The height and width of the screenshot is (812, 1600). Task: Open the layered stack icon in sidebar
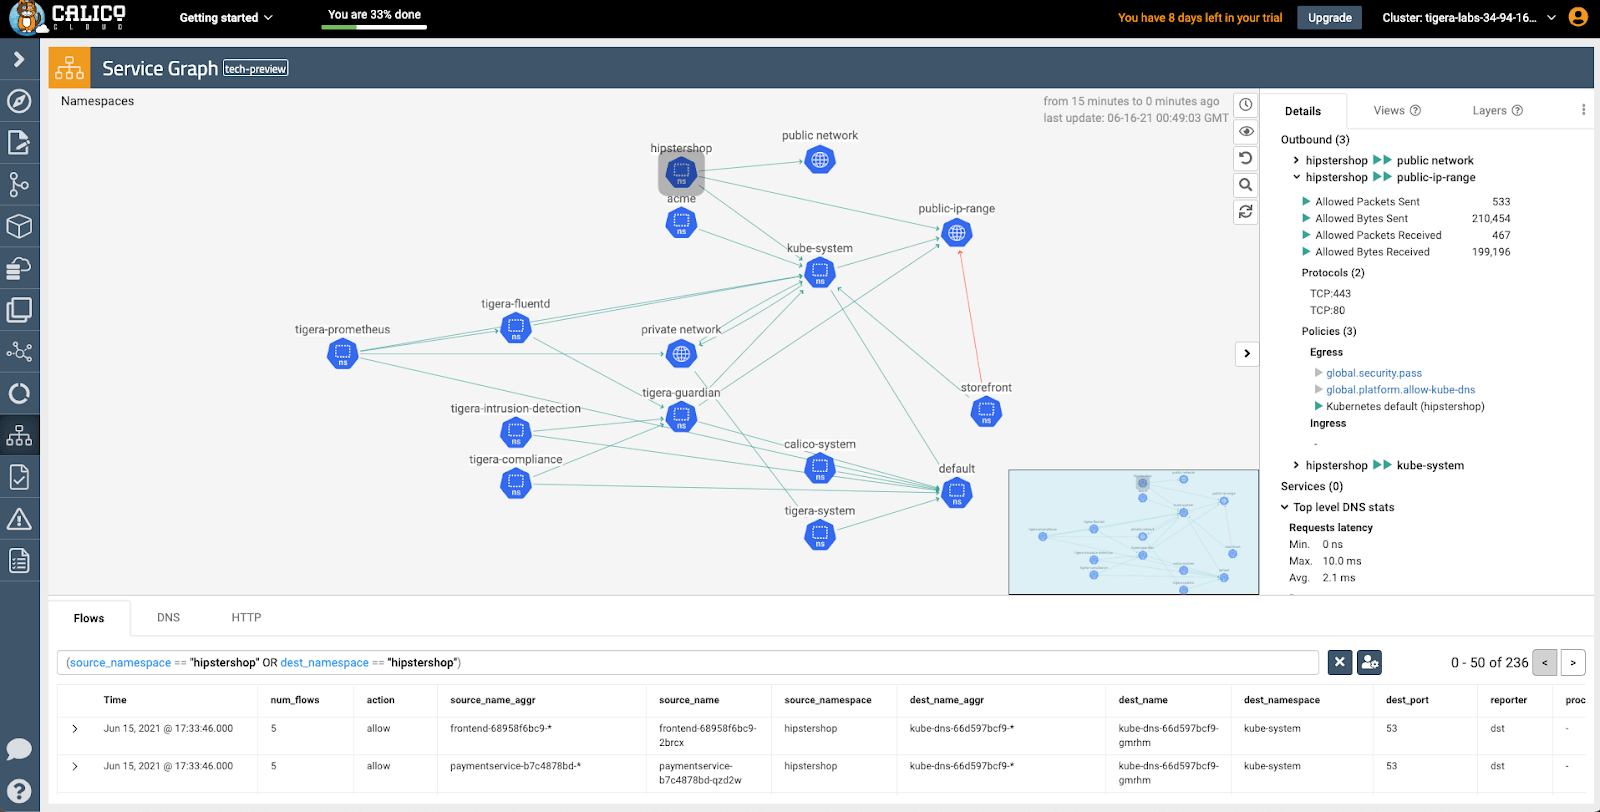(x=19, y=268)
